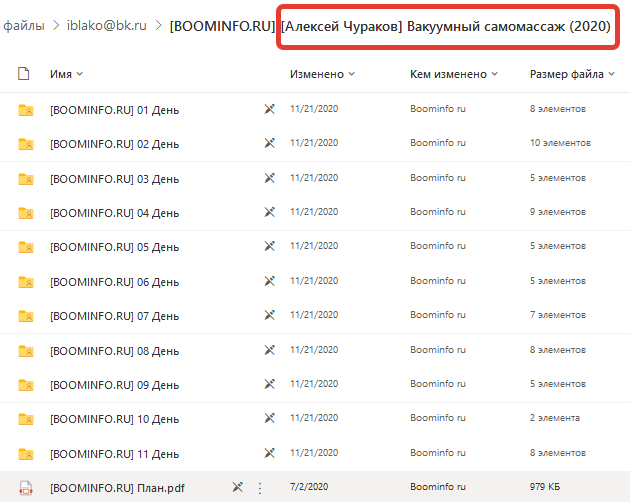The image size is (630, 502).
Task: Click Boominfo ru author on План.pdf row
Action: (438, 487)
